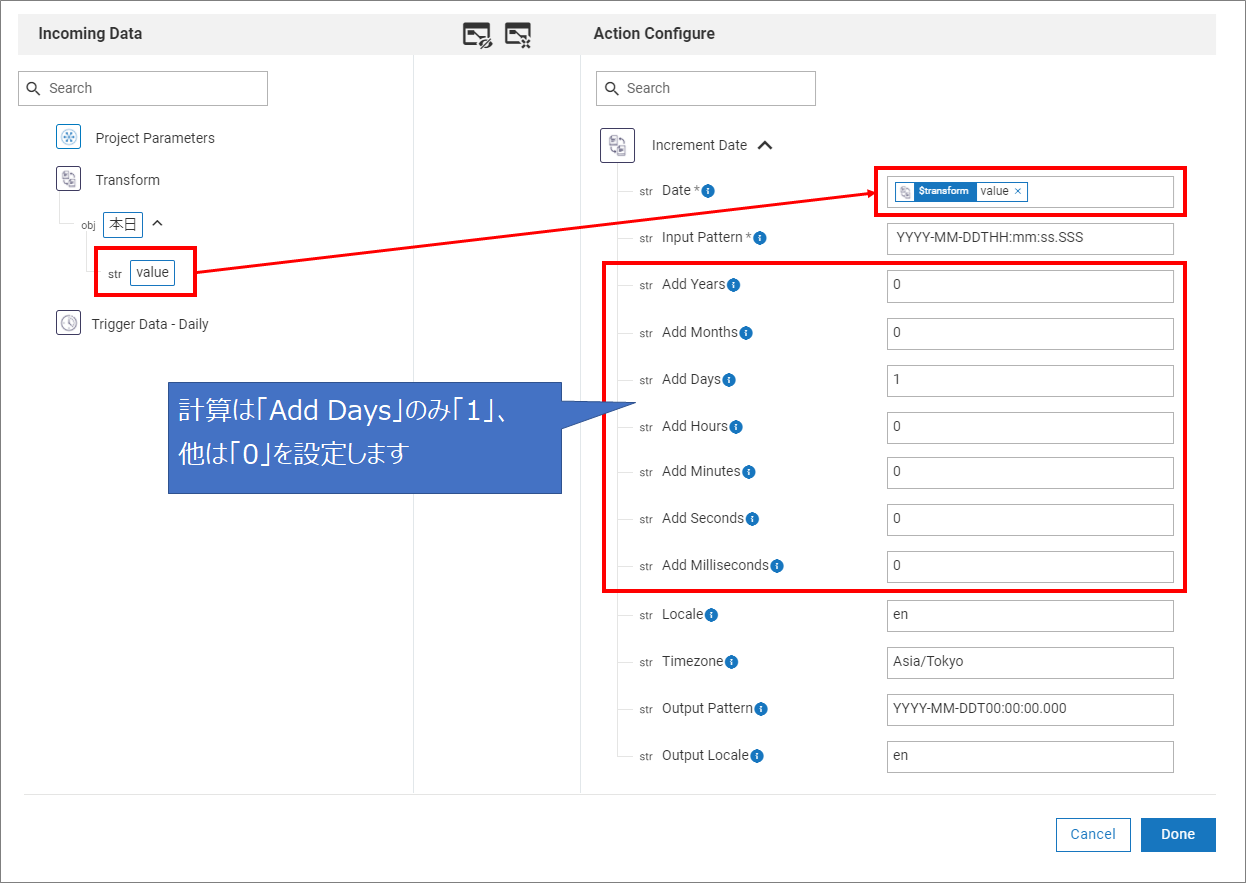Viewport: 1246px width, 883px height.
Task: Click the hide-mapped-fields icon in header
Action: tap(477, 35)
